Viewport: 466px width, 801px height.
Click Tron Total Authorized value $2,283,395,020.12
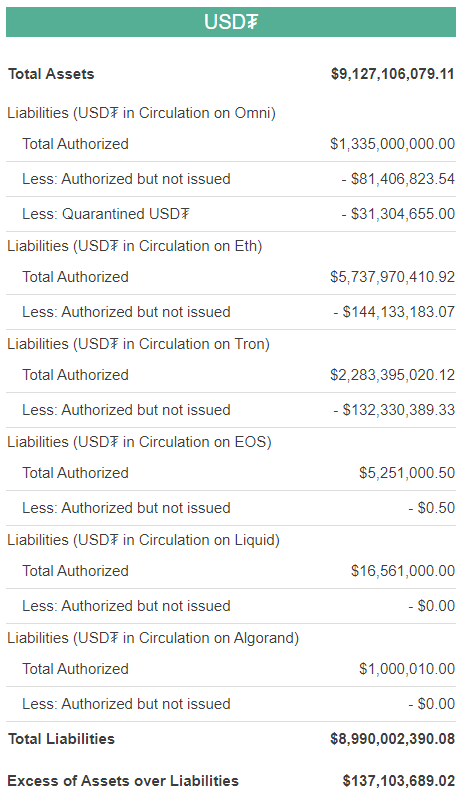pos(392,375)
